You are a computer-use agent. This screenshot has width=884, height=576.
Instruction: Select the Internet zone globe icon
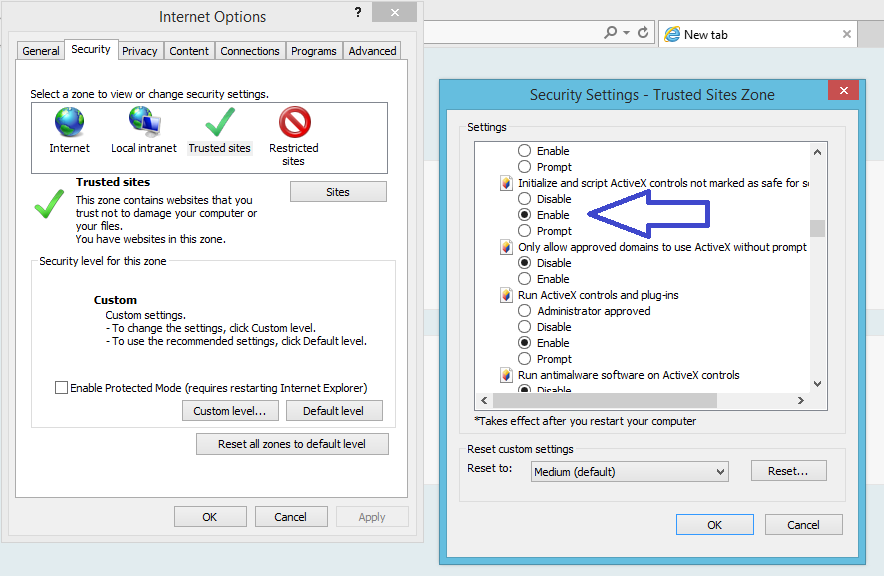coord(69,122)
